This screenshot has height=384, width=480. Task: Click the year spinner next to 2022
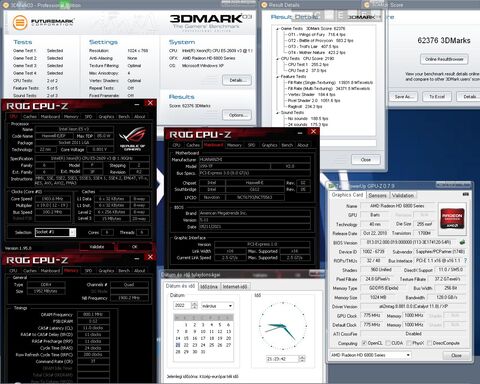coord(194,305)
